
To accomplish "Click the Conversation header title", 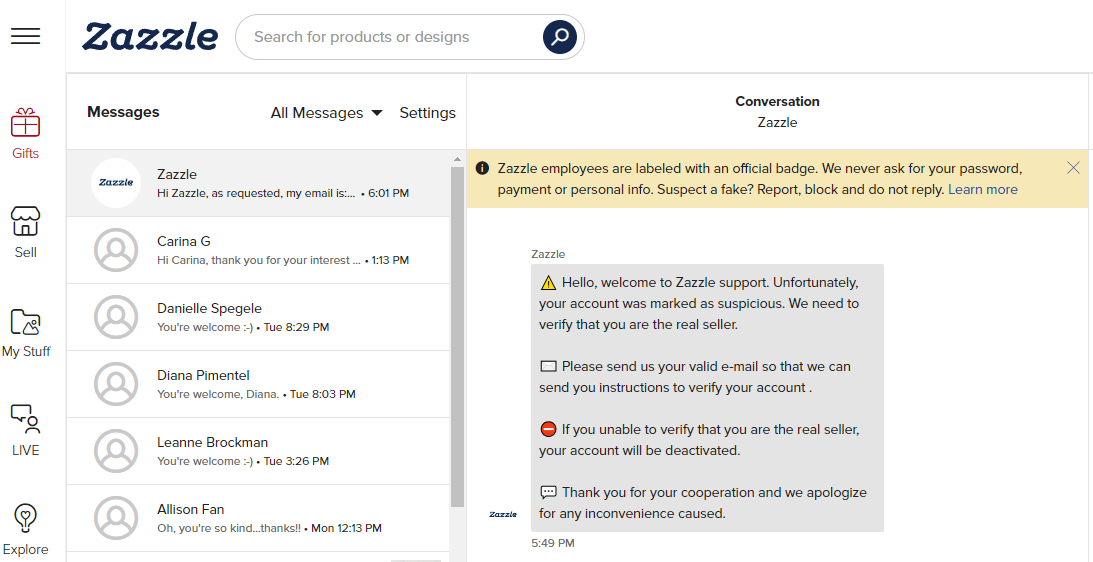I will [x=777, y=102].
